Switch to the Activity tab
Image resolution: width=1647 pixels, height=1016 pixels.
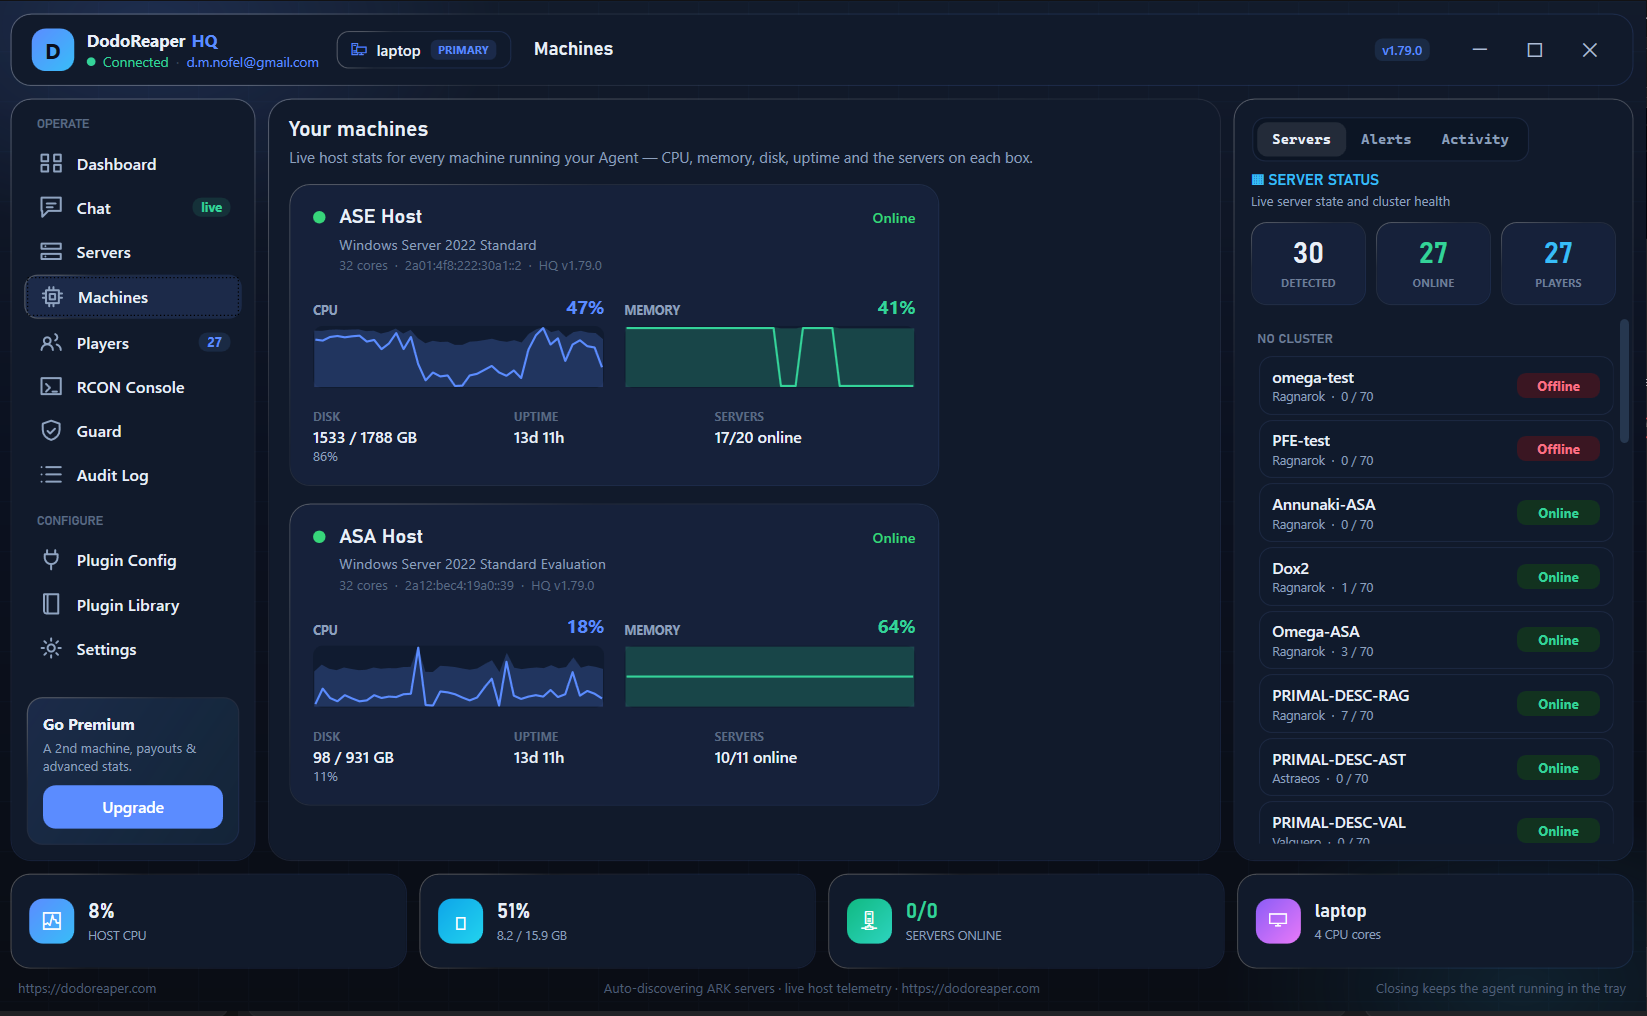[x=1475, y=139]
